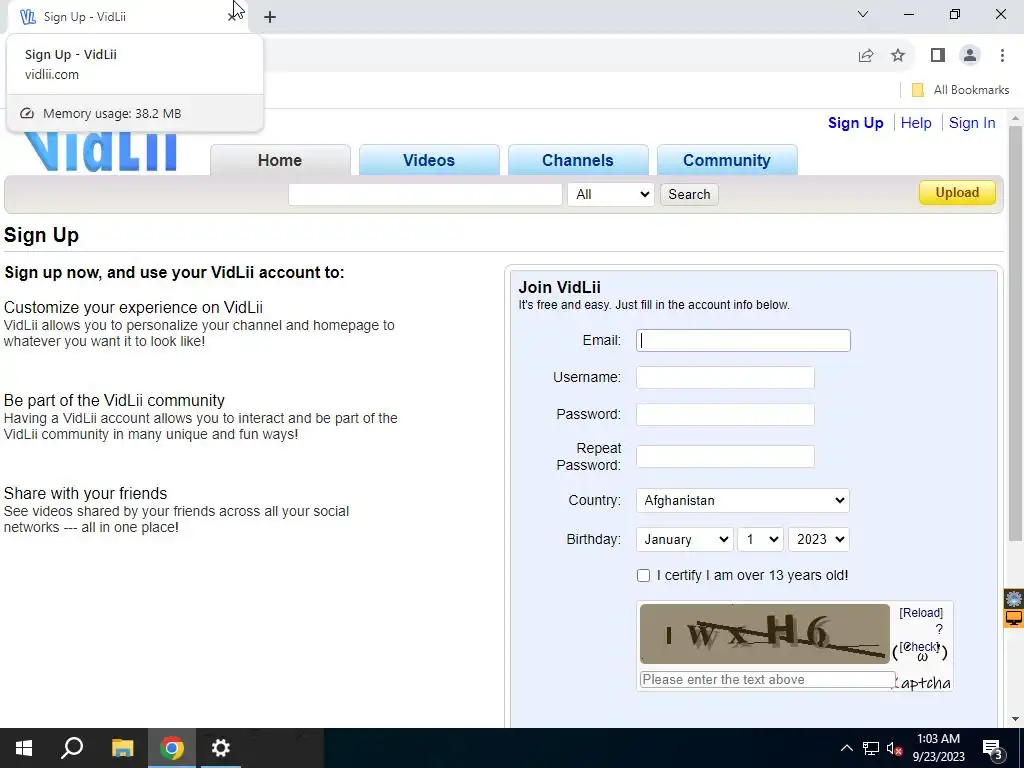The height and width of the screenshot is (768, 1024).
Task: Select the Sign Up - VidLii browser tab
Action: [127, 17]
